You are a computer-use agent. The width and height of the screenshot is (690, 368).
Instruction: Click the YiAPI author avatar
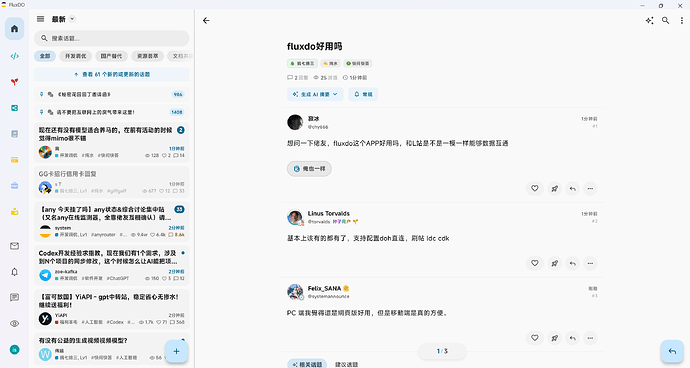click(x=45, y=319)
